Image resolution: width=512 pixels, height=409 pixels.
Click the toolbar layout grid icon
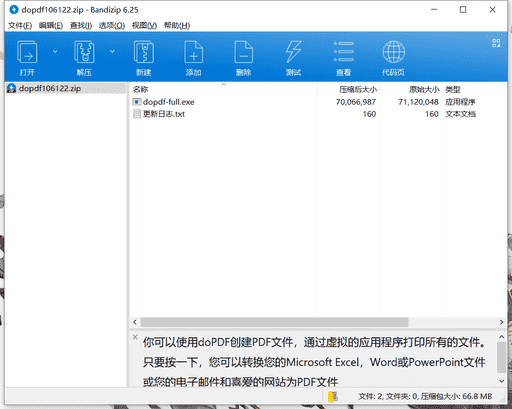pyautogui.click(x=496, y=43)
